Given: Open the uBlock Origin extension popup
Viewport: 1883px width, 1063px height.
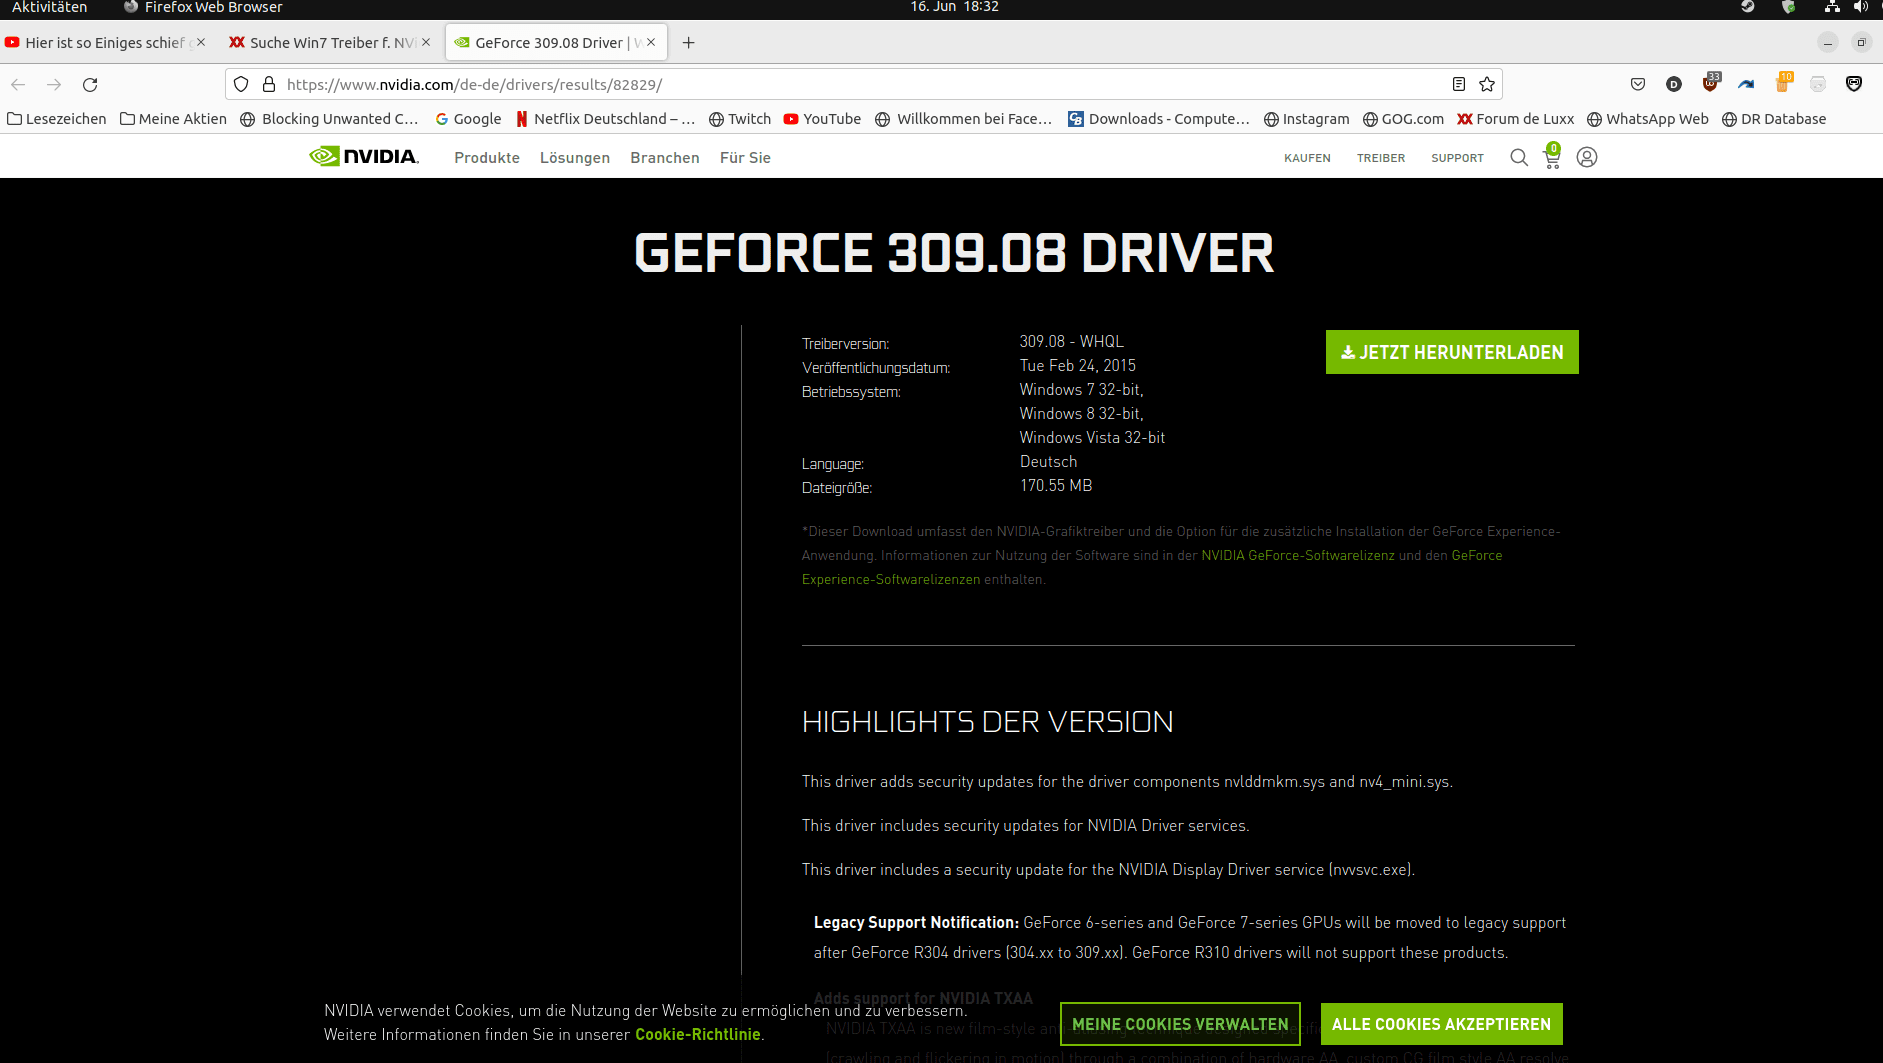Looking at the screenshot, I should [x=1711, y=83].
